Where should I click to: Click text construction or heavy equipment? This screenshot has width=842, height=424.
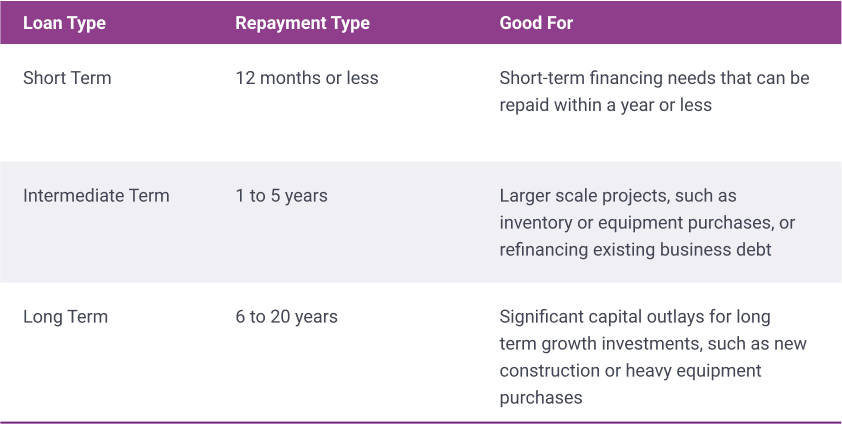[x=630, y=370]
